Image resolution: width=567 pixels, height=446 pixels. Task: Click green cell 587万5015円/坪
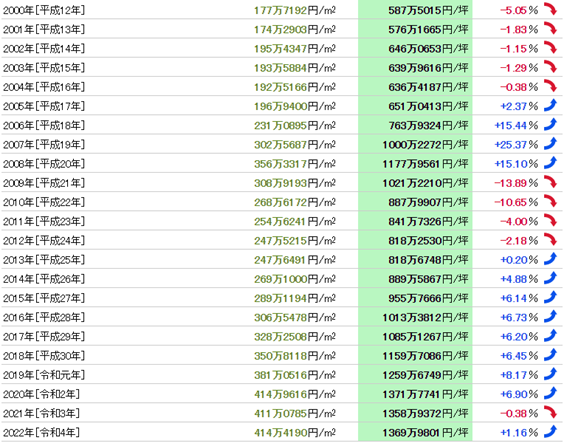[x=415, y=10]
